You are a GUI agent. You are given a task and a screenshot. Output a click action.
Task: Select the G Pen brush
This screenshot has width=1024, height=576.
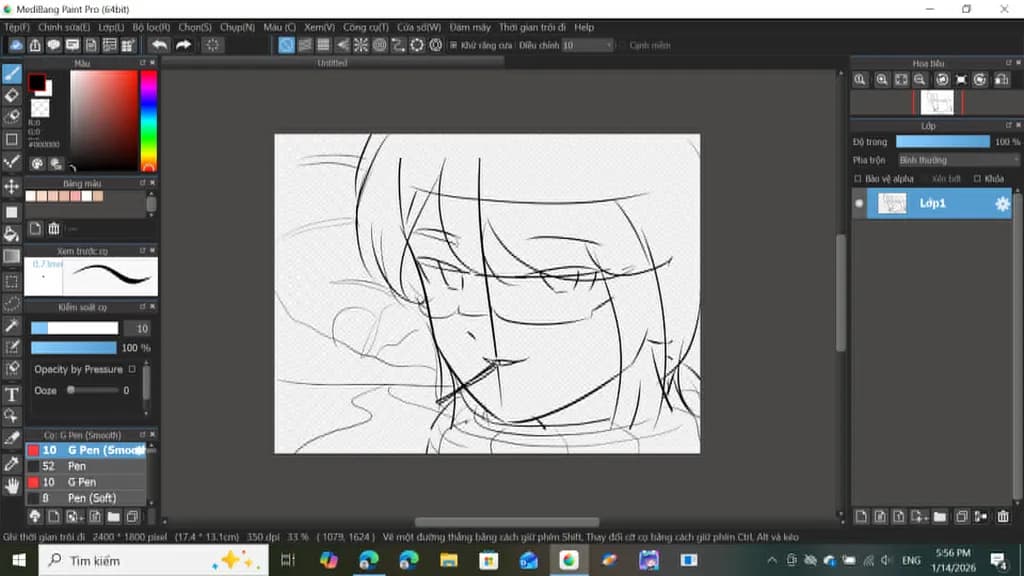tap(86, 482)
